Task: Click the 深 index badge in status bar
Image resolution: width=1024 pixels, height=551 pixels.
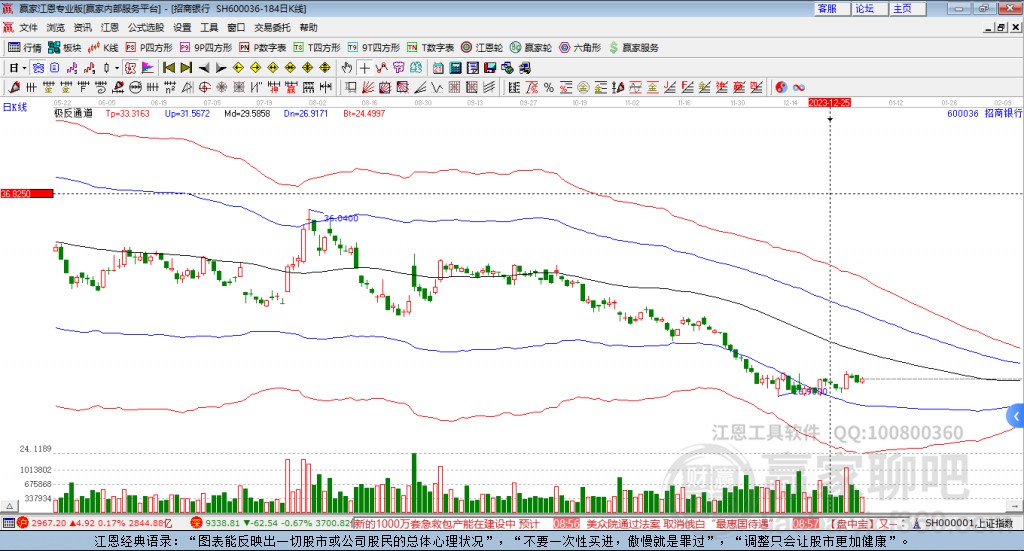Action: point(196,523)
